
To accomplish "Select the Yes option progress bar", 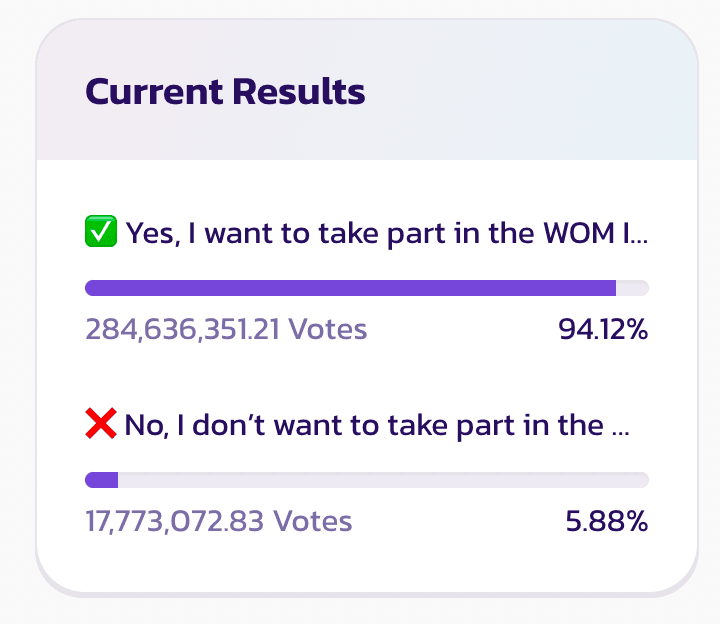I will 367,288.
